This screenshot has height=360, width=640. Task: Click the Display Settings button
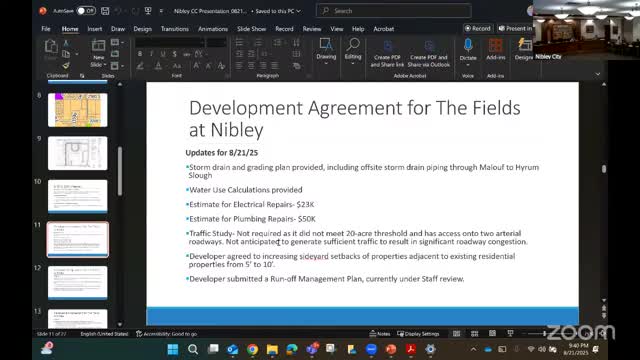click(418, 333)
